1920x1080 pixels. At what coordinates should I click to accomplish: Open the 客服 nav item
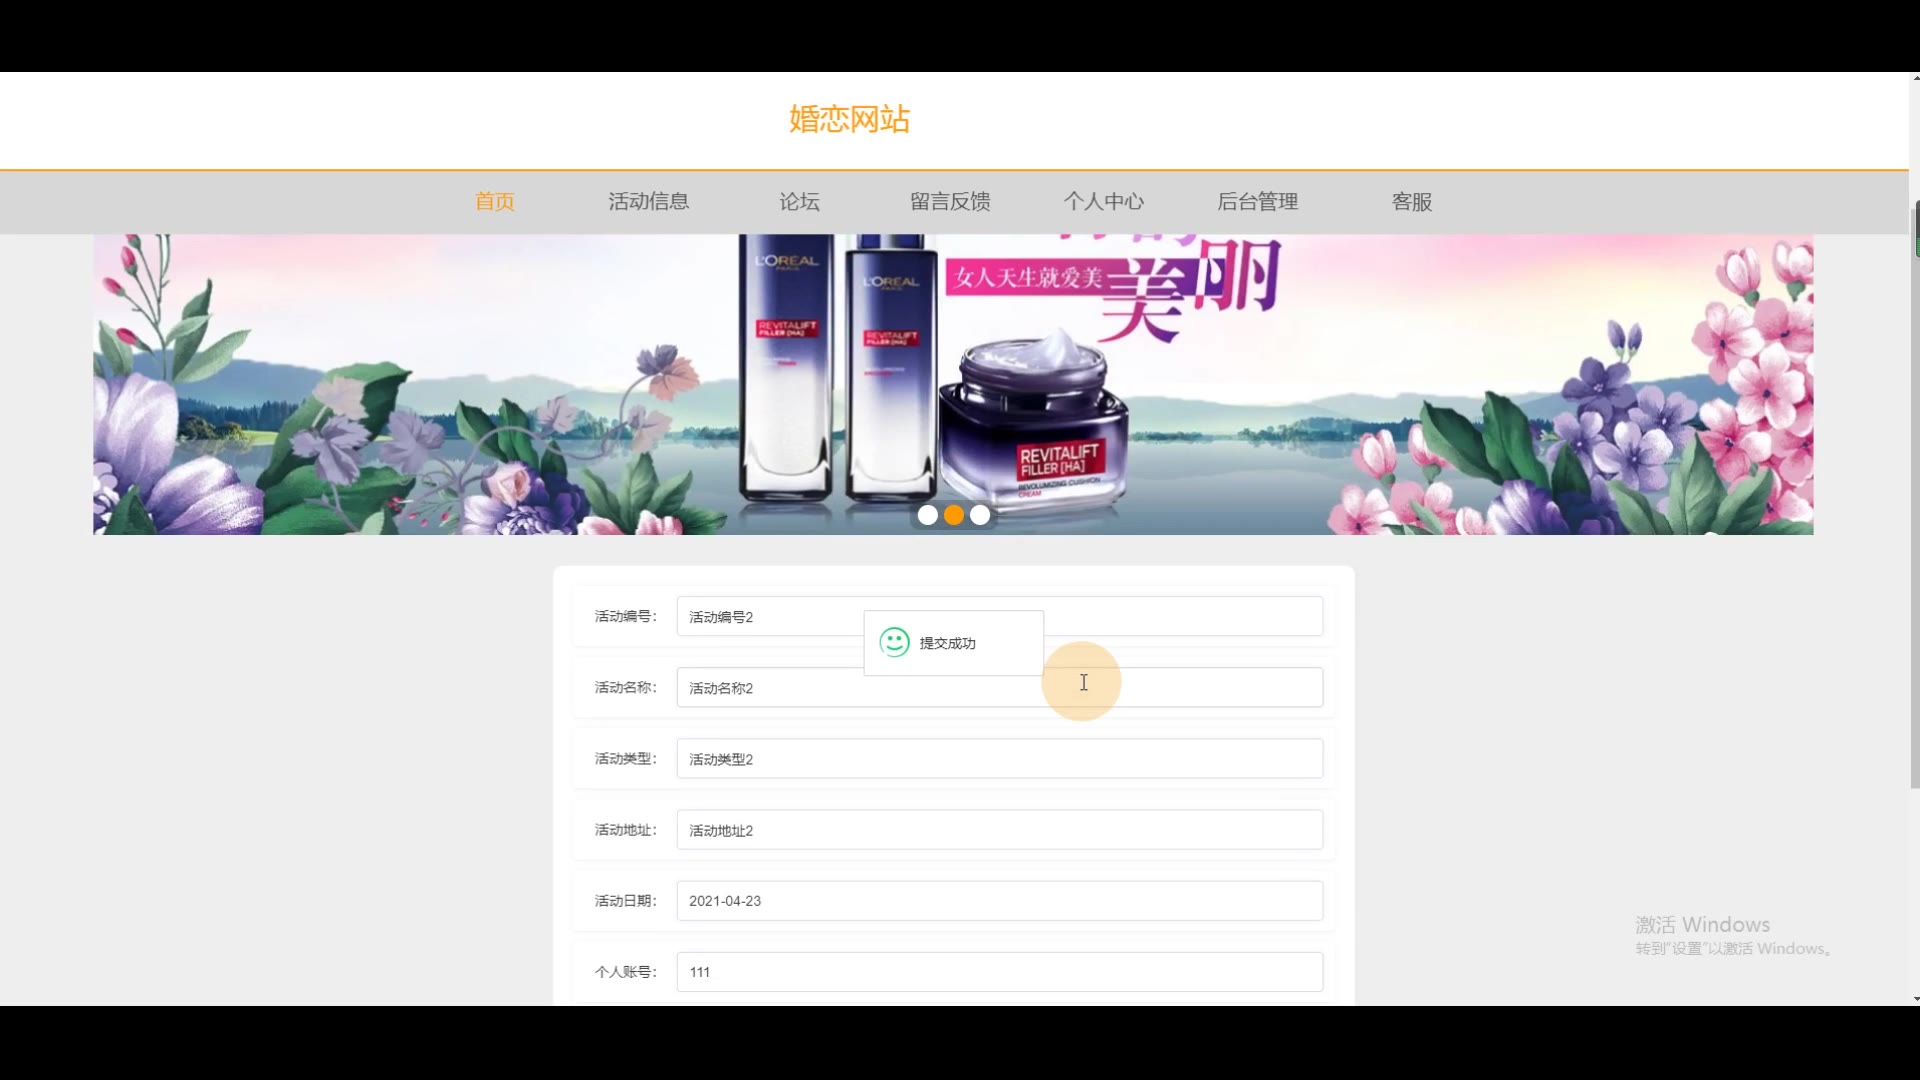[1412, 201]
